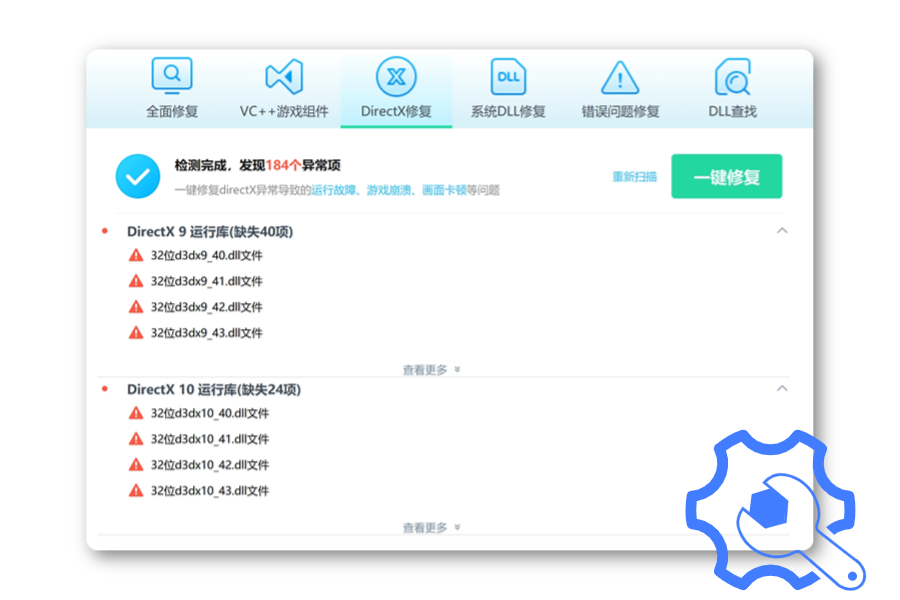Click the DirectX repair X icon

click(x=396, y=76)
